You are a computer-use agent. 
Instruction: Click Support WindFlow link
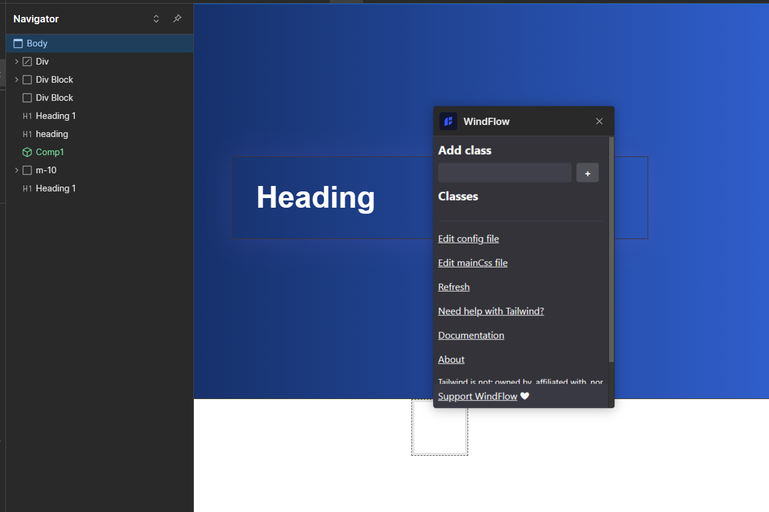pyautogui.click(x=478, y=396)
